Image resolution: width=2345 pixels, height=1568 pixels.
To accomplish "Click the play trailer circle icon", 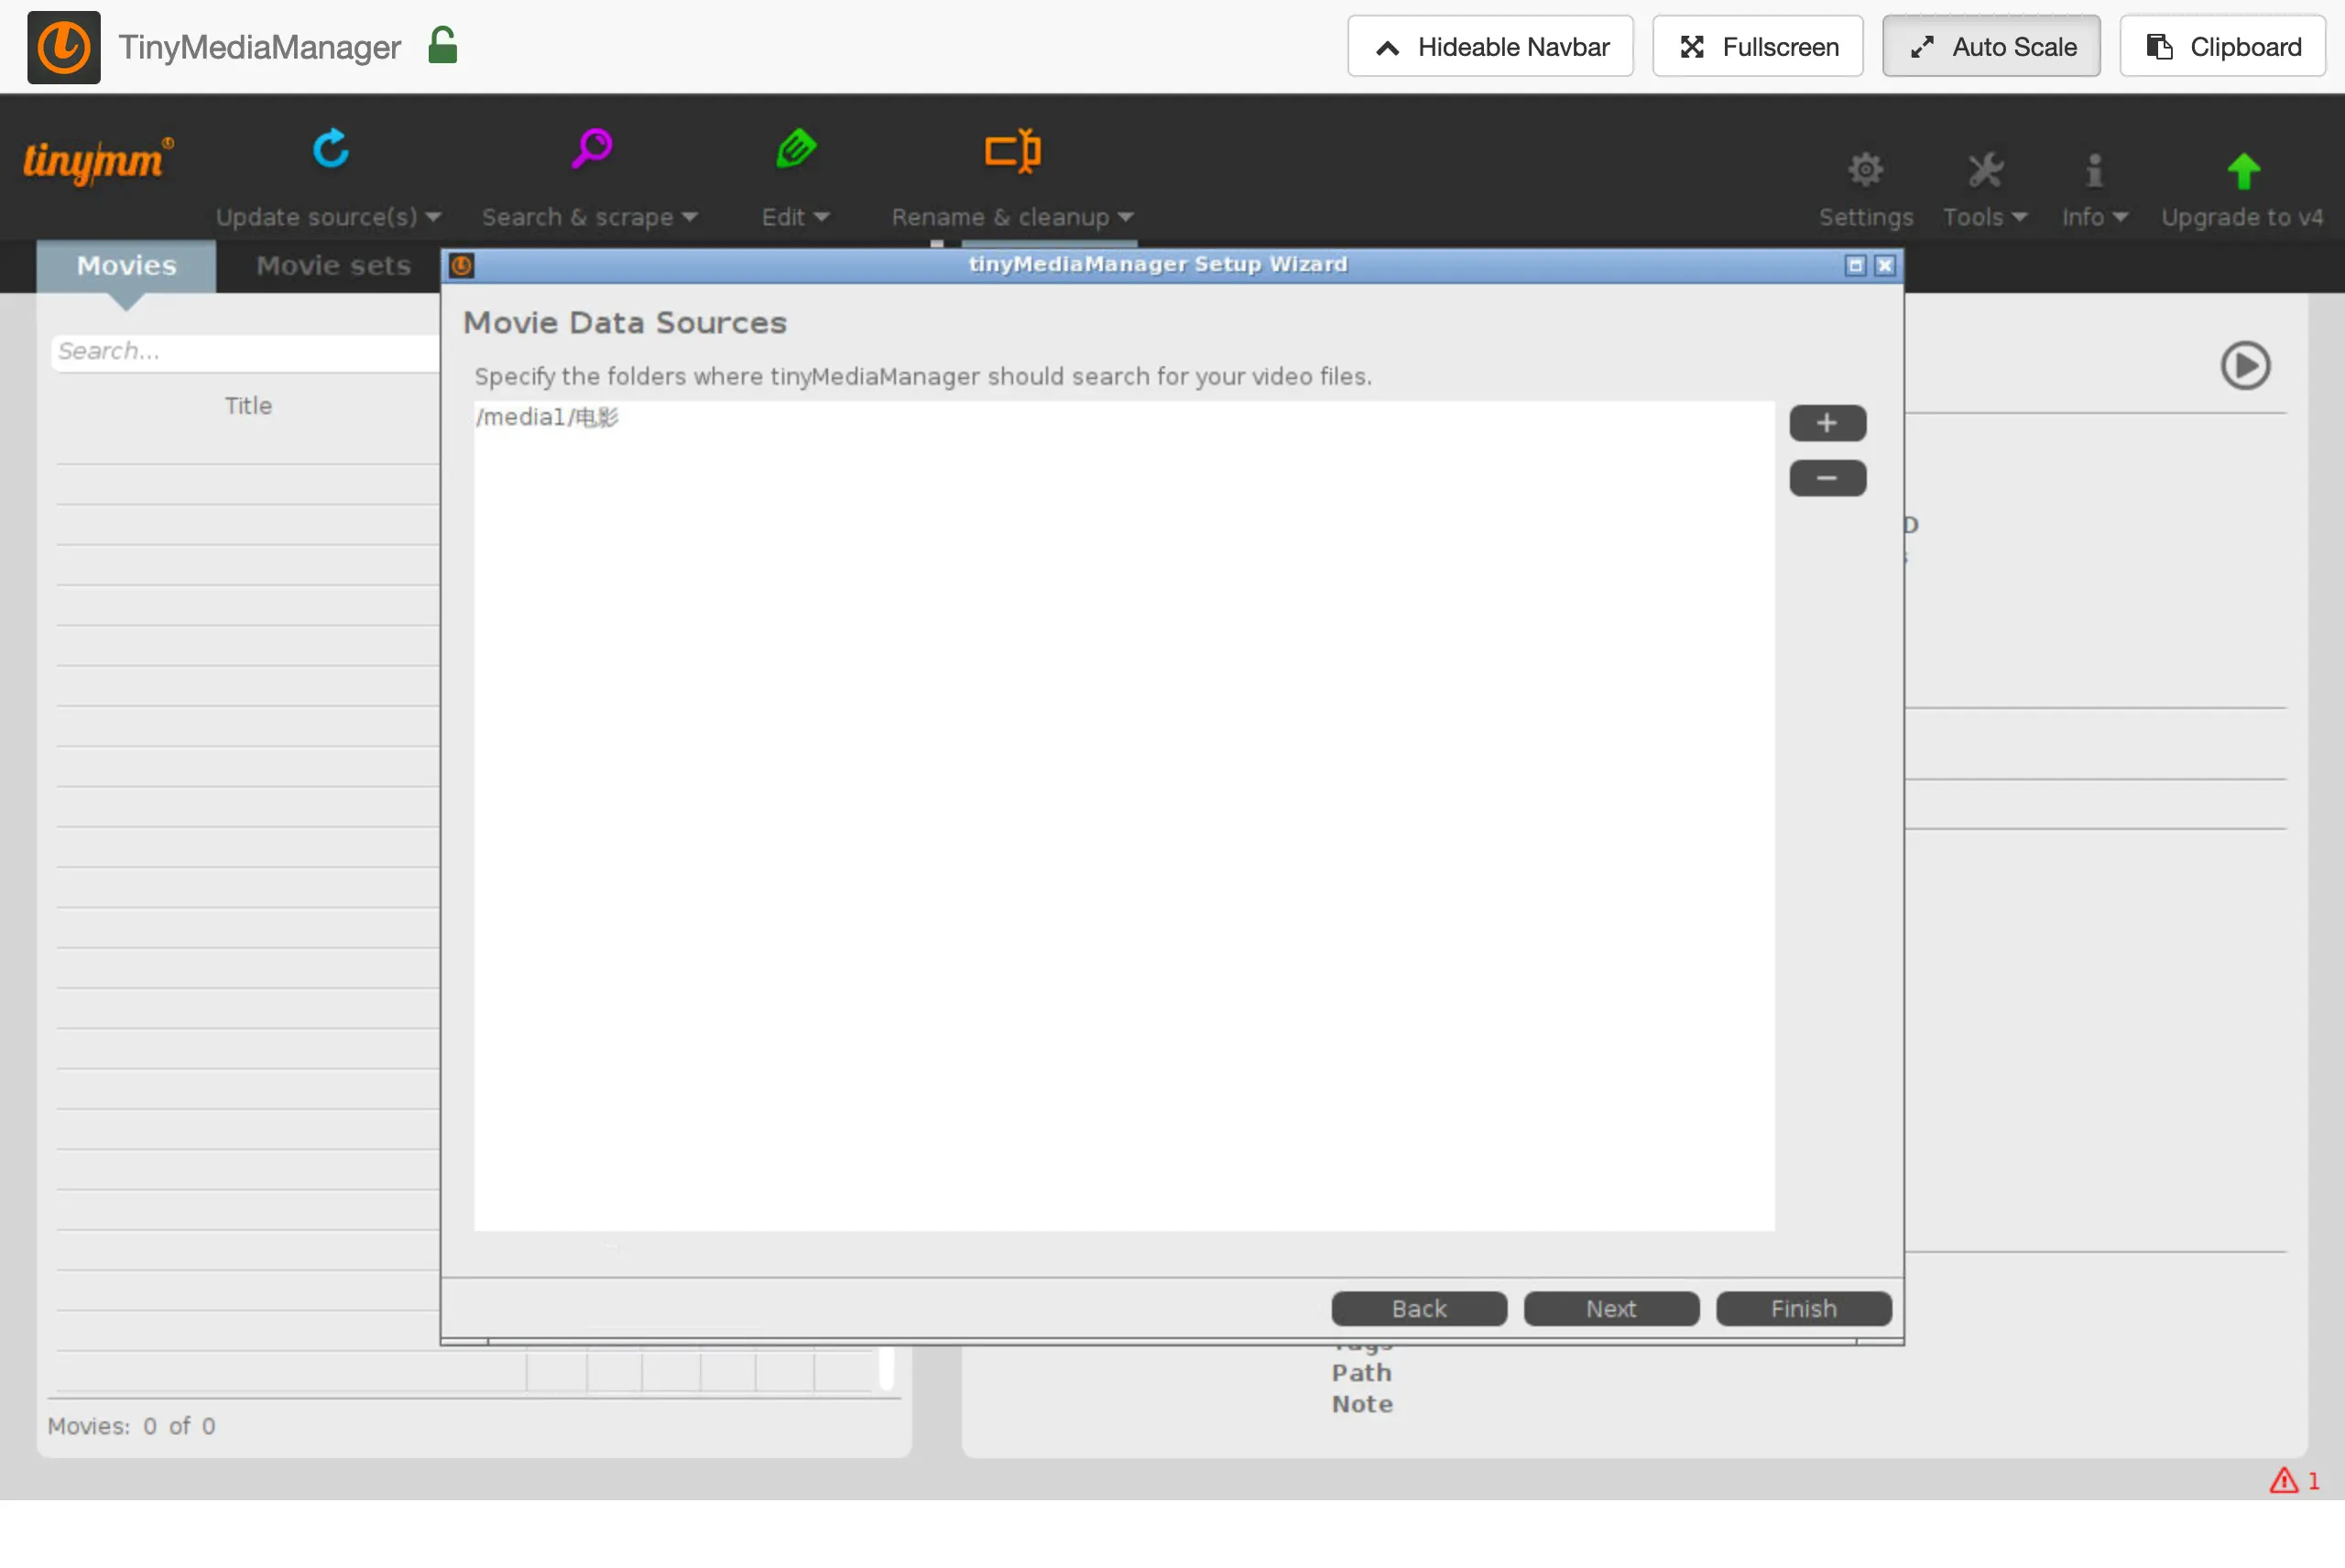I will 2245,365.
